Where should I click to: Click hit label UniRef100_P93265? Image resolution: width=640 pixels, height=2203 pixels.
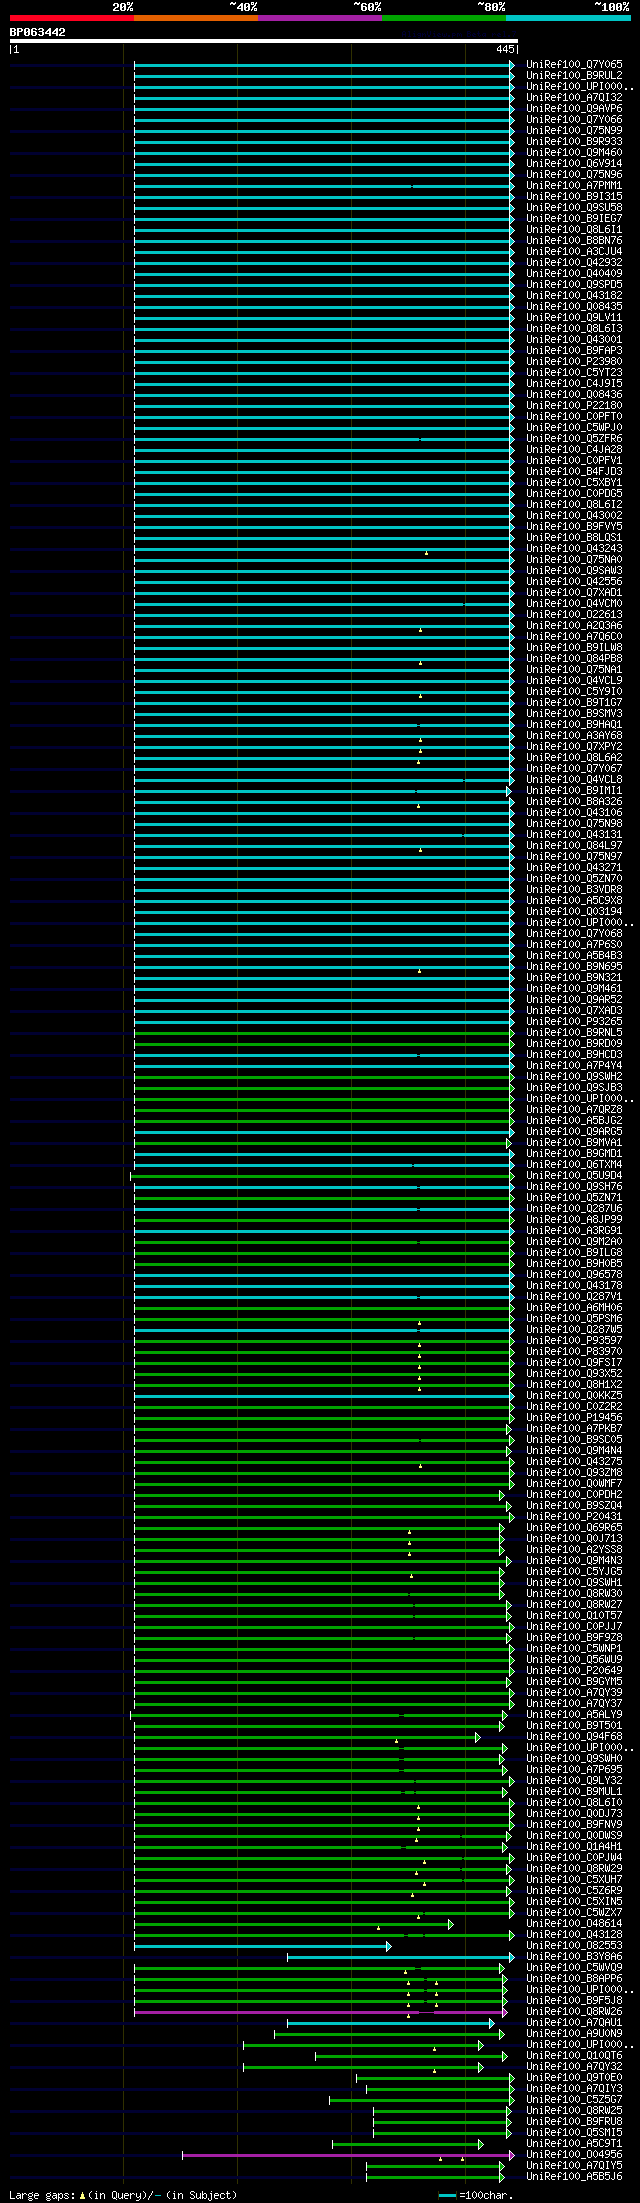(x=574, y=1022)
